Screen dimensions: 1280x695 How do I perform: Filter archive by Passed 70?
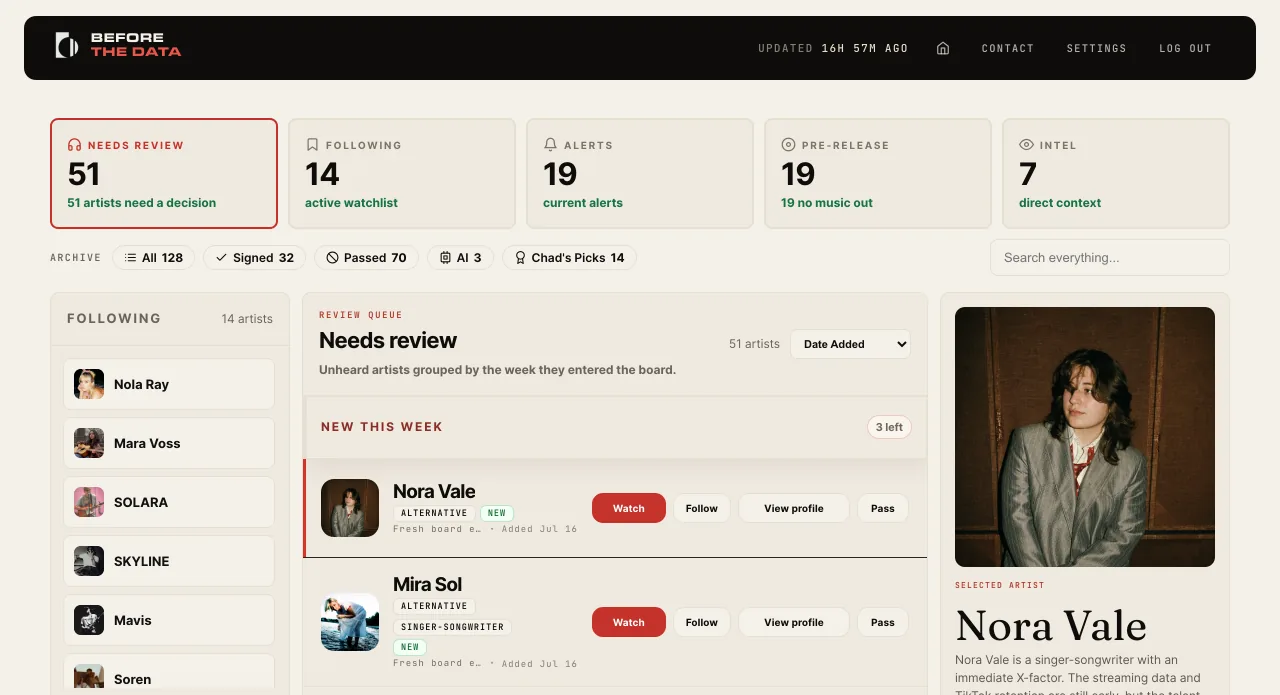point(366,258)
